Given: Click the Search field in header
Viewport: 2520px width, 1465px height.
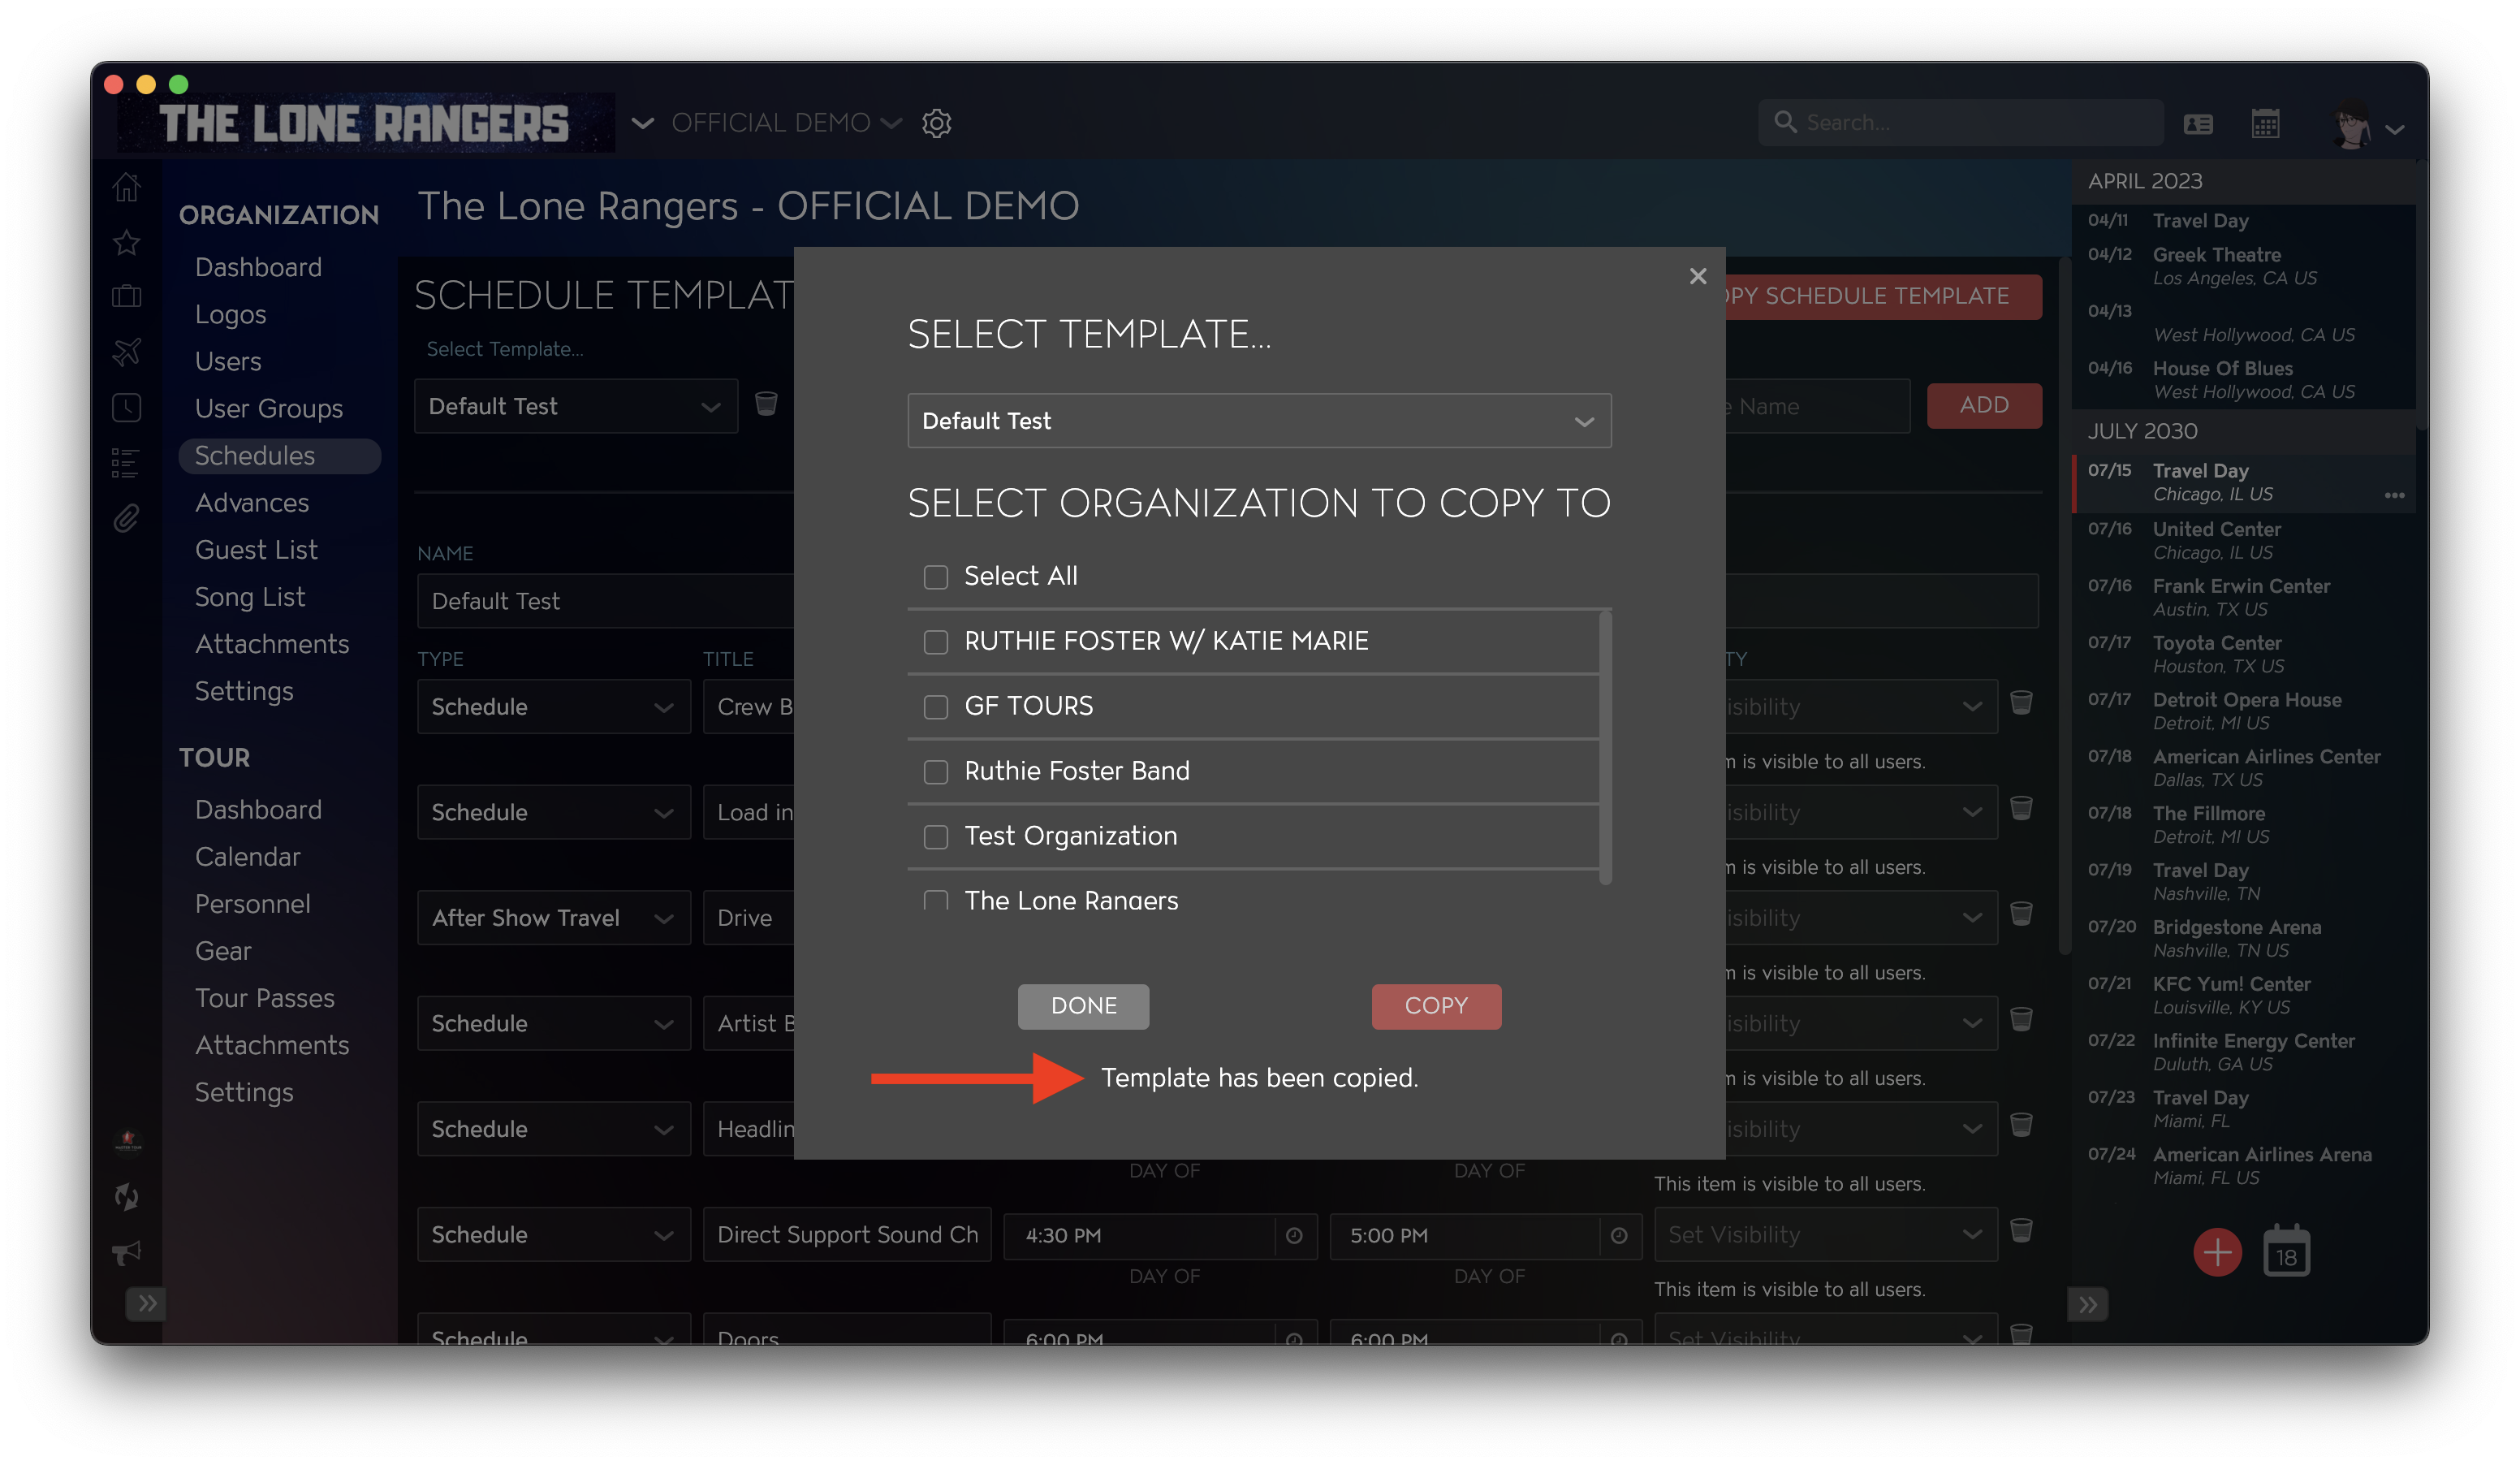Looking at the screenshot, I should pyautogui.click(x=1960, y=123).
